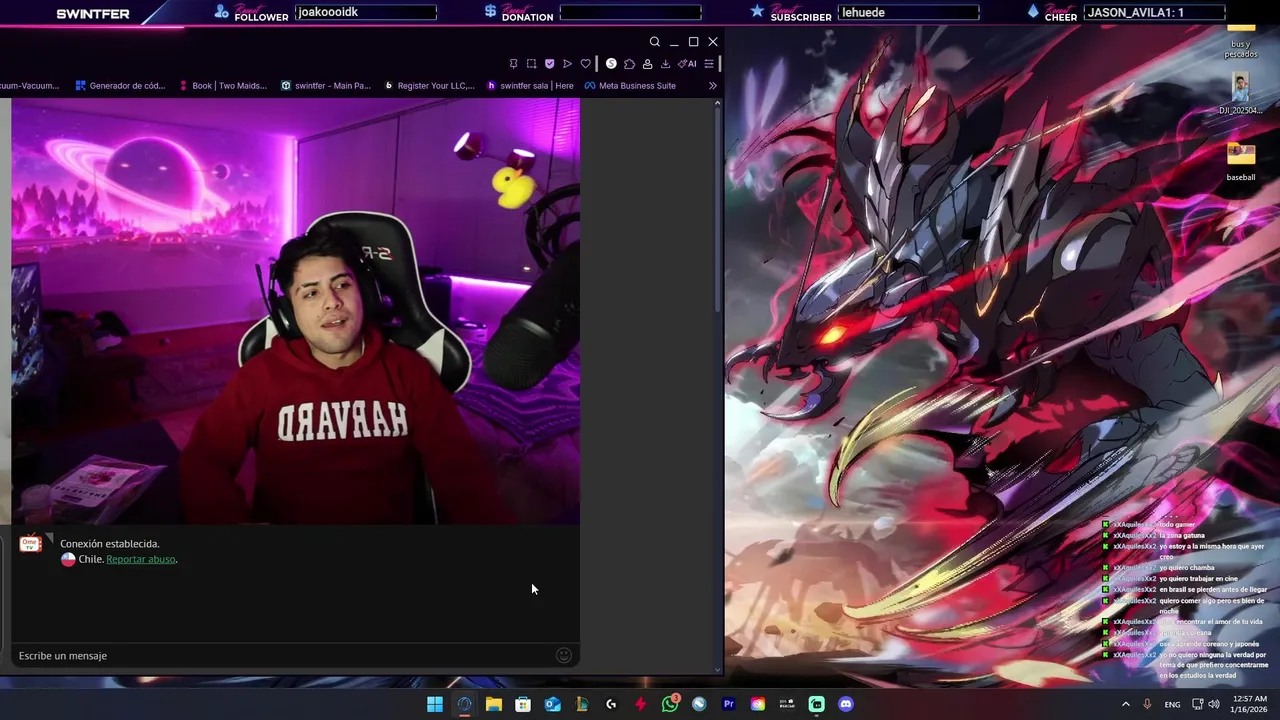Open the easy setup sliders menu
Screen dimensions: 1280x720
[x=709, y=64]
